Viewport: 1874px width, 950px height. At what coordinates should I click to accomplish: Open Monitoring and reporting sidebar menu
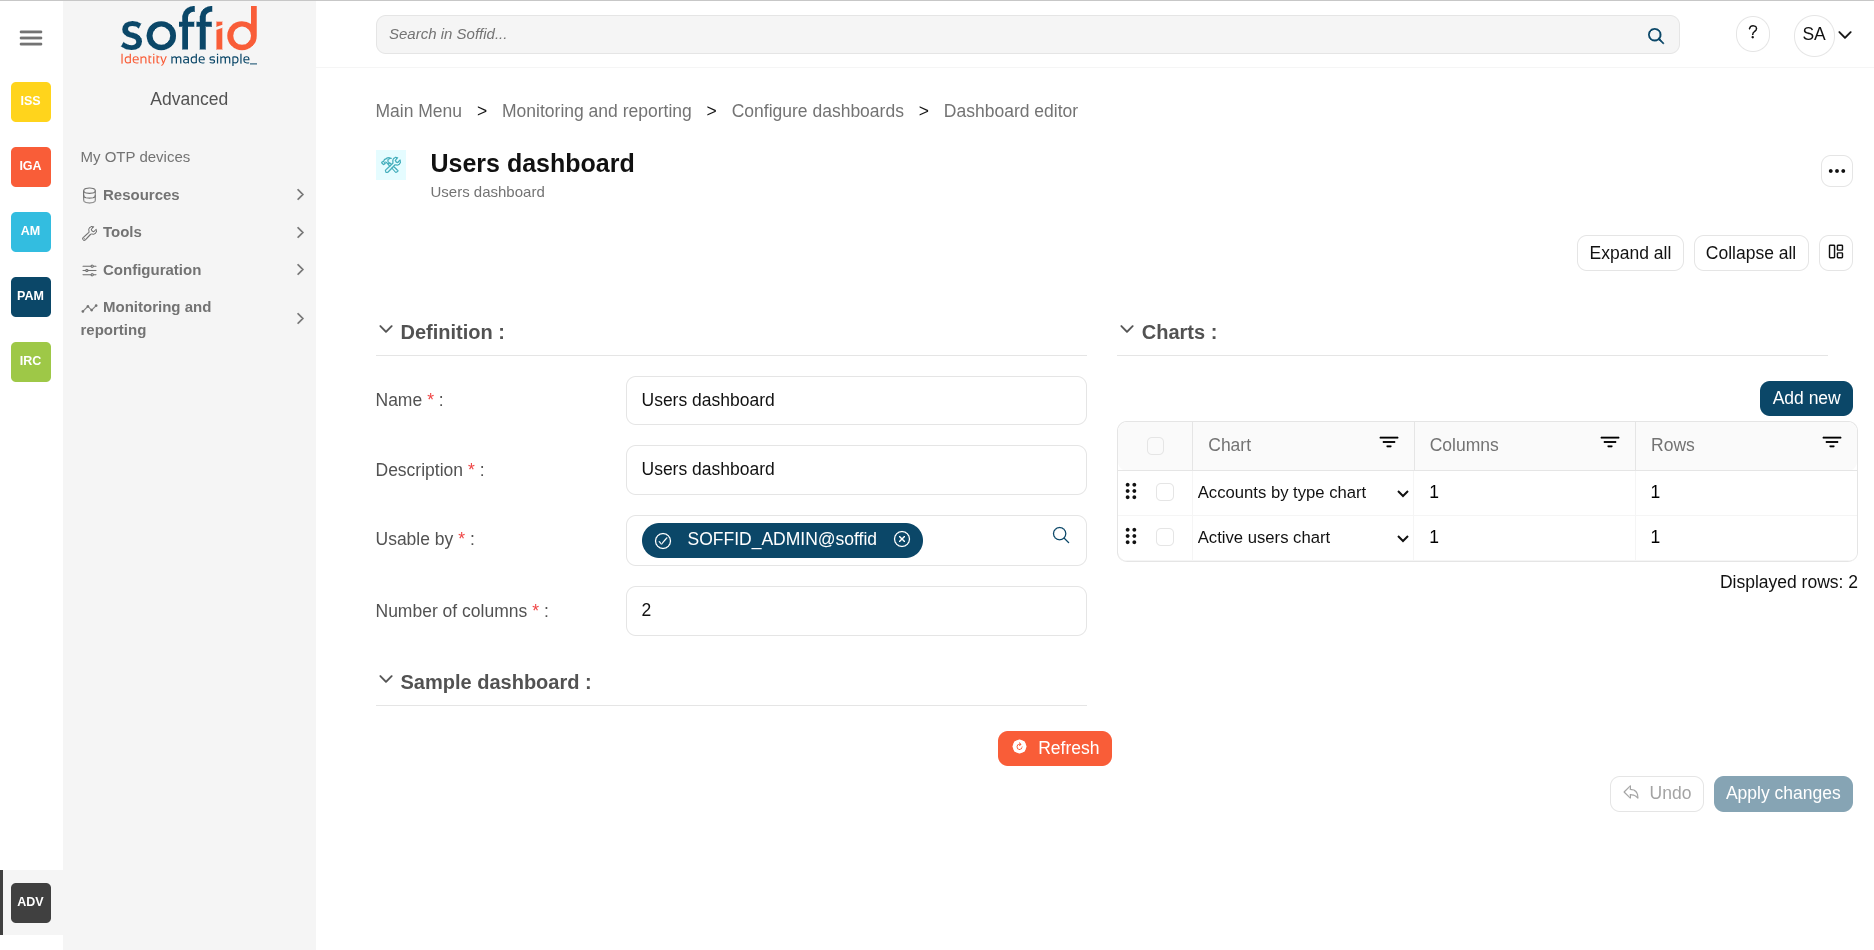pos(192,318)
